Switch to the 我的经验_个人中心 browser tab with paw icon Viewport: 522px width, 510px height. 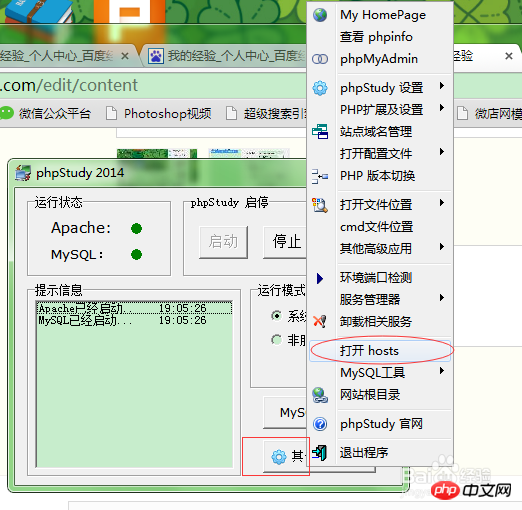click(x=223, y=56)
